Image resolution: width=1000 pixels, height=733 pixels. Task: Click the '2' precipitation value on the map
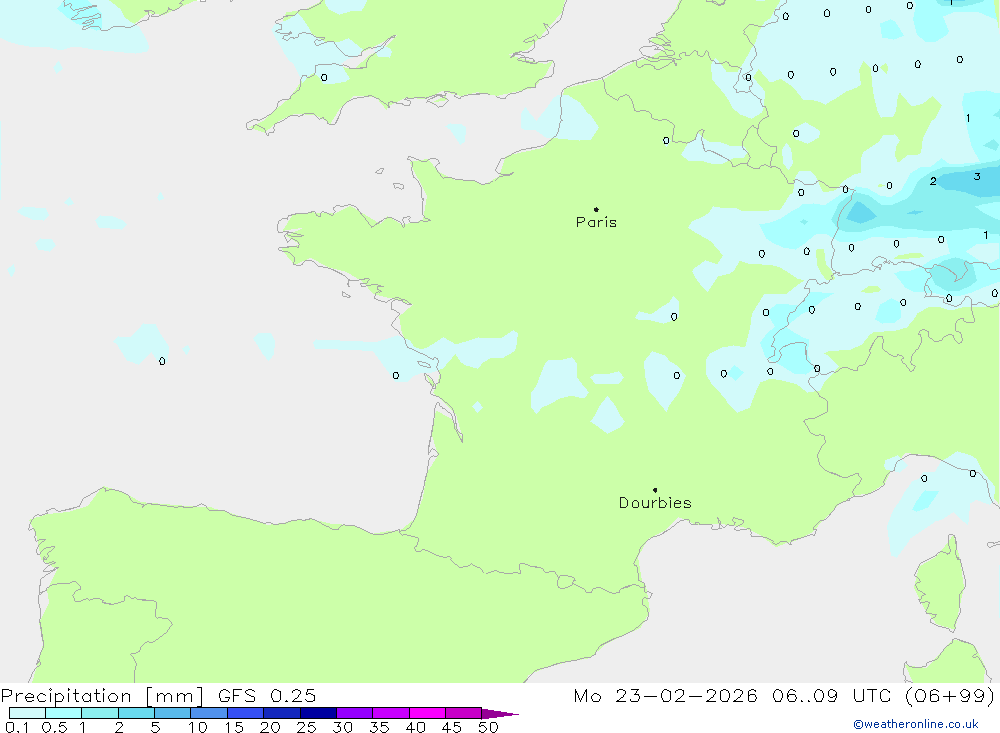[x=933, y=181]
